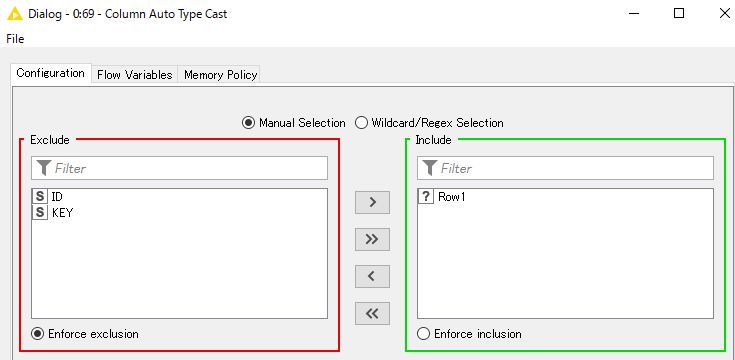
Task: Click the unknown type icon beside Row1
Action: click(x=426, y=197)
